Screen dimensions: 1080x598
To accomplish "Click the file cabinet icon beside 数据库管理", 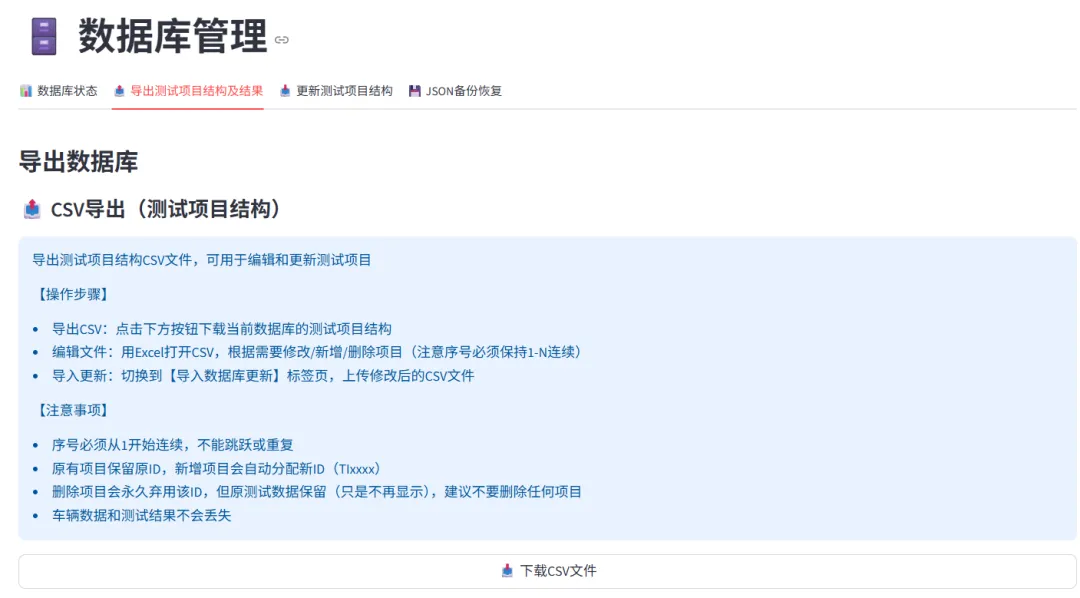I will [x=44, y=37].
